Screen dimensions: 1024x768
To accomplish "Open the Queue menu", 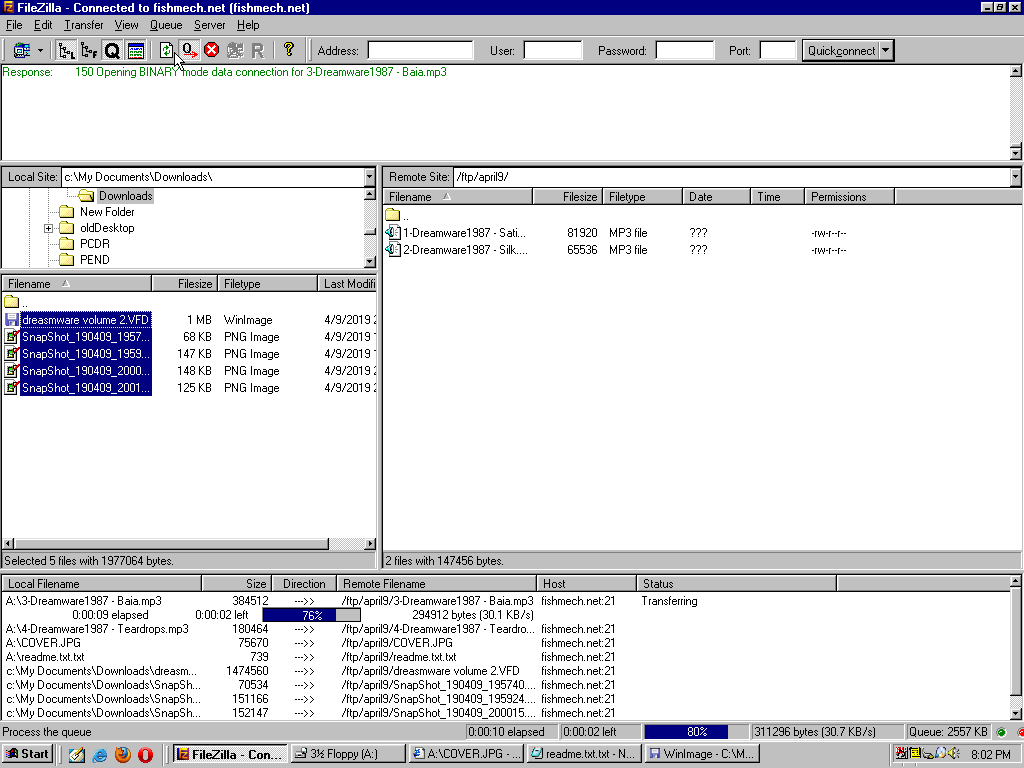I will click(166, 25).
